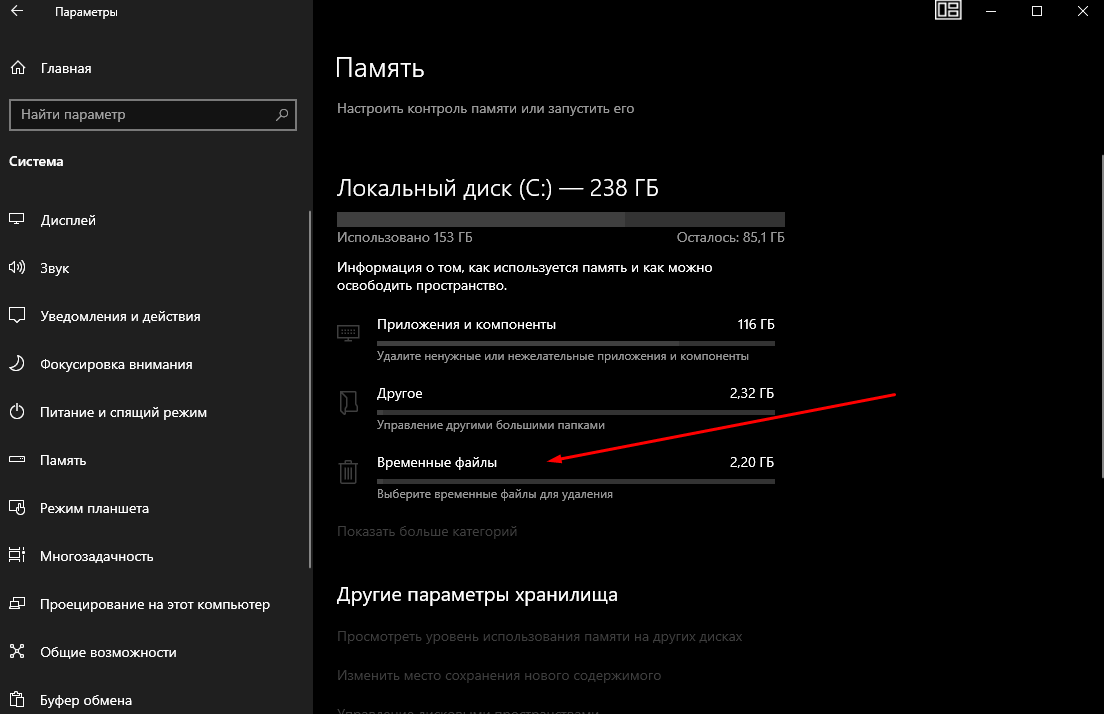Screen dimensions: 1104x714
Task: Click the Локальный диск C usage bar
Action: [x=560, y=219]
